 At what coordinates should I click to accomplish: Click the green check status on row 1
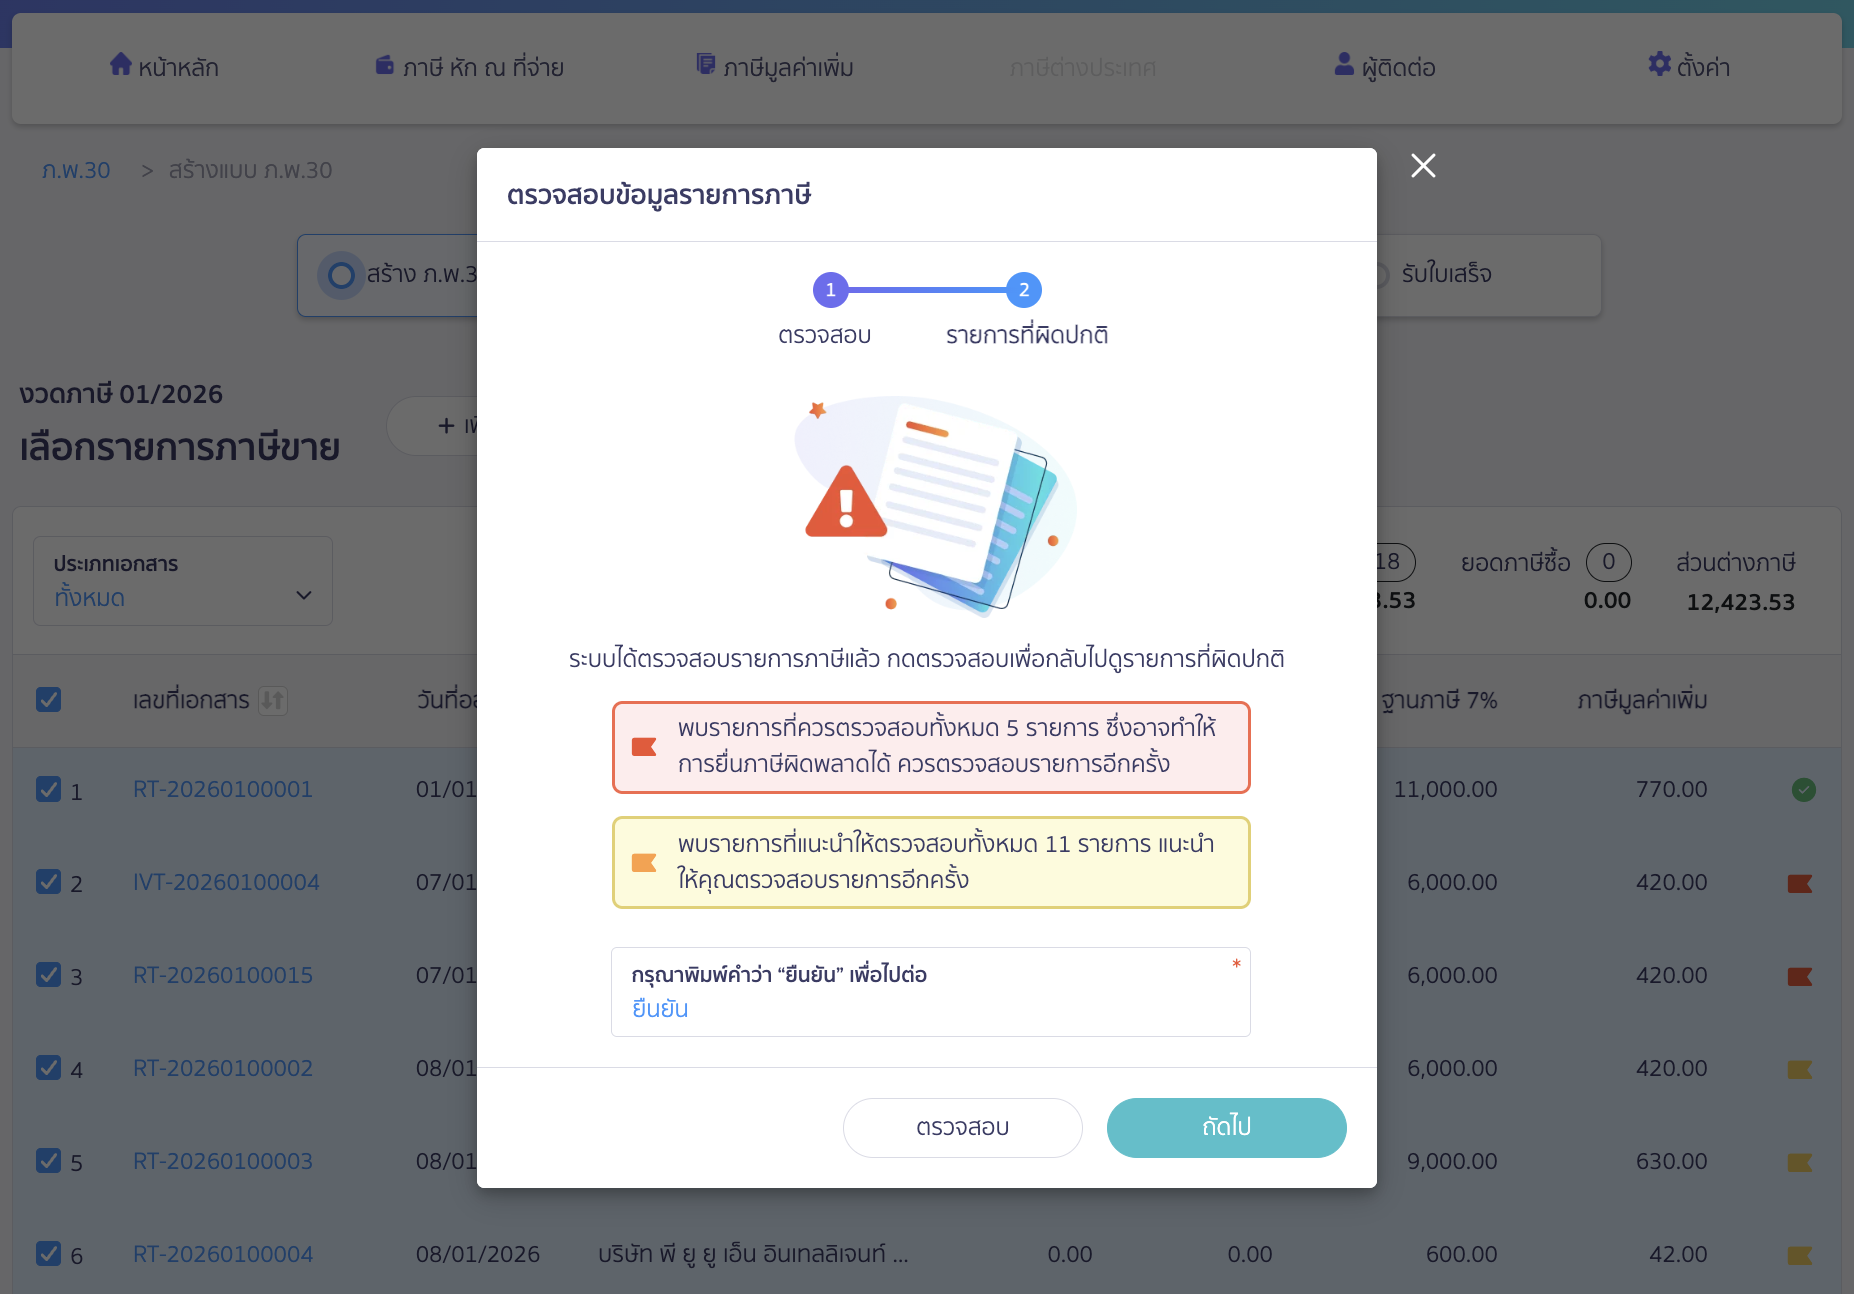[1804, 790]
